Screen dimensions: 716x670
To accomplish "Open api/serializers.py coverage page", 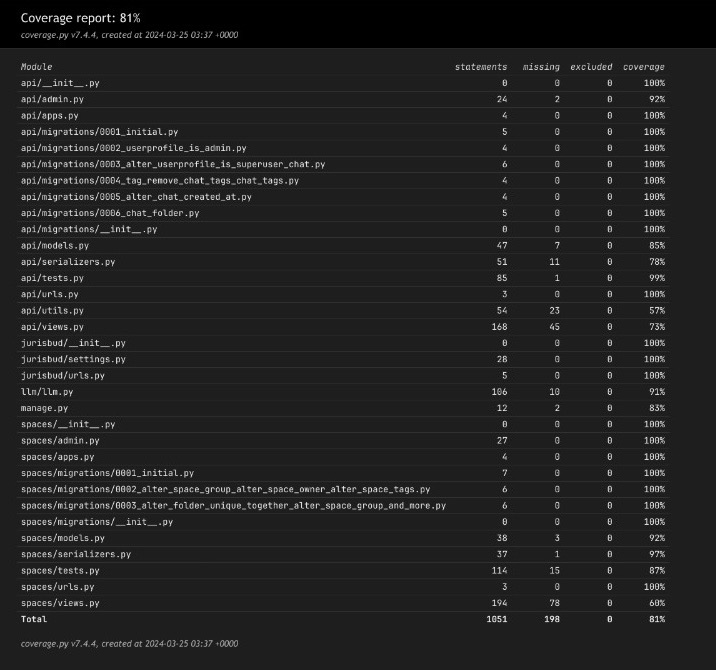I will click(x=67, y=262).
